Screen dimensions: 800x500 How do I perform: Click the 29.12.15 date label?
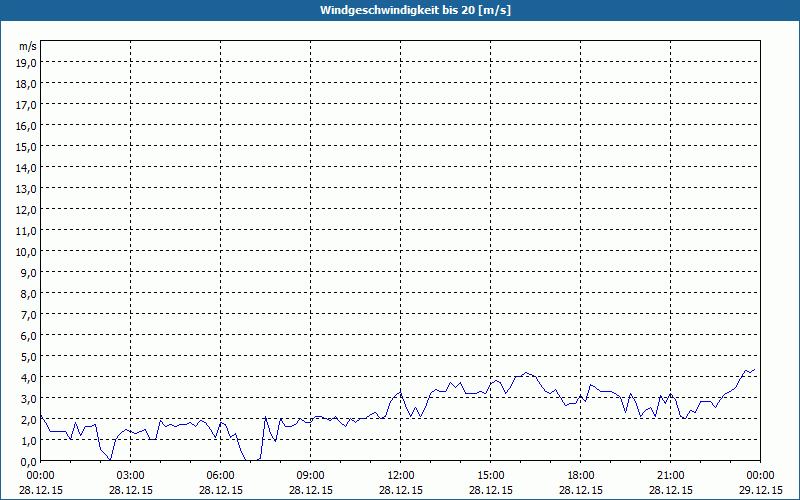click(x=761, y=490)
